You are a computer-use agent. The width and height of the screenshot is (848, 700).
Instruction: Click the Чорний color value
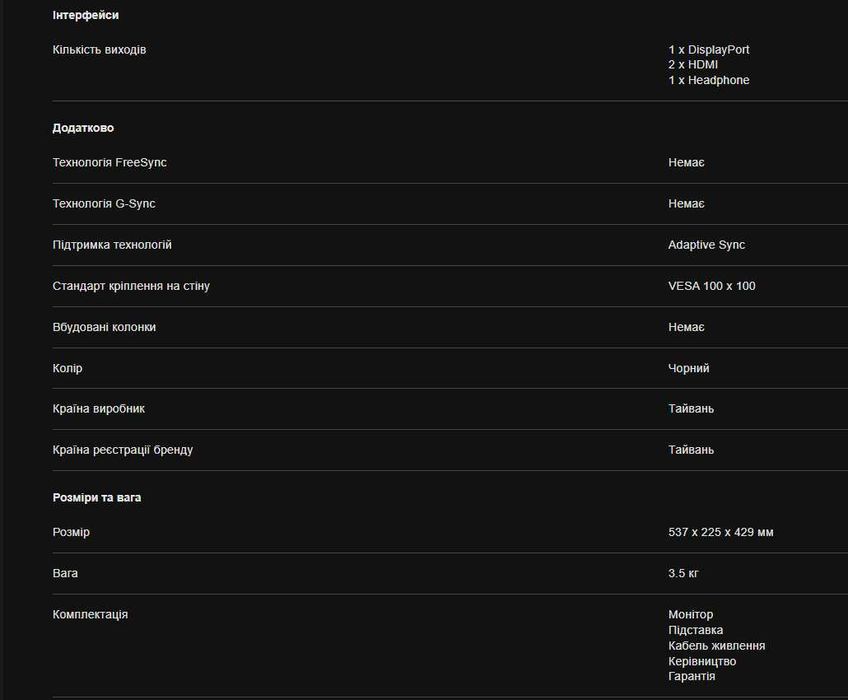tap(688, 368)
